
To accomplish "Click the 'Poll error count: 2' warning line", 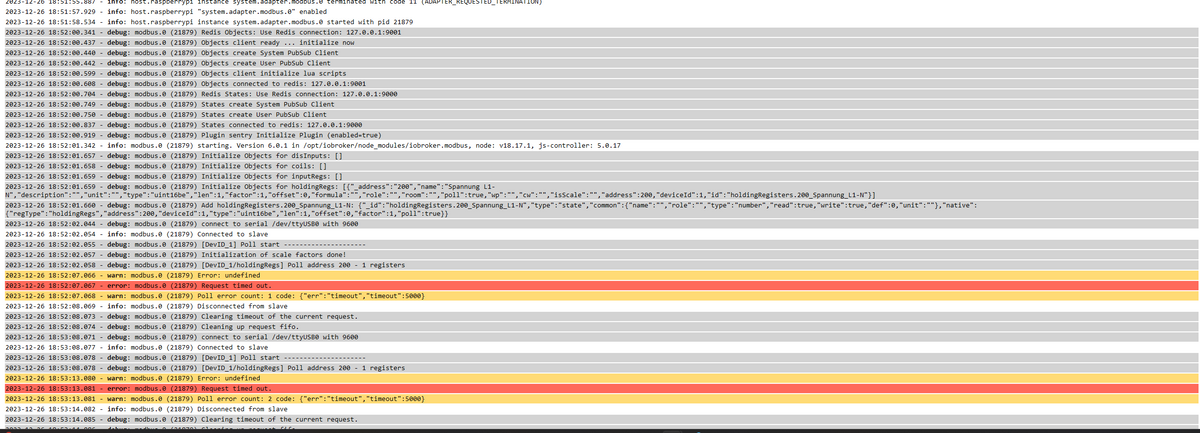I will coord(600,398).
